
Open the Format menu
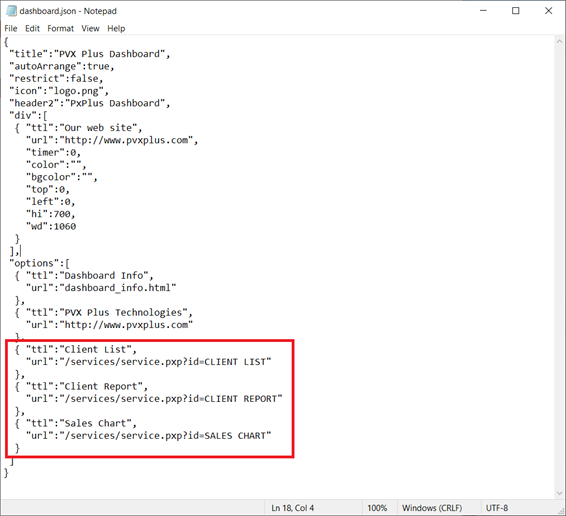[x=60, y=29]
